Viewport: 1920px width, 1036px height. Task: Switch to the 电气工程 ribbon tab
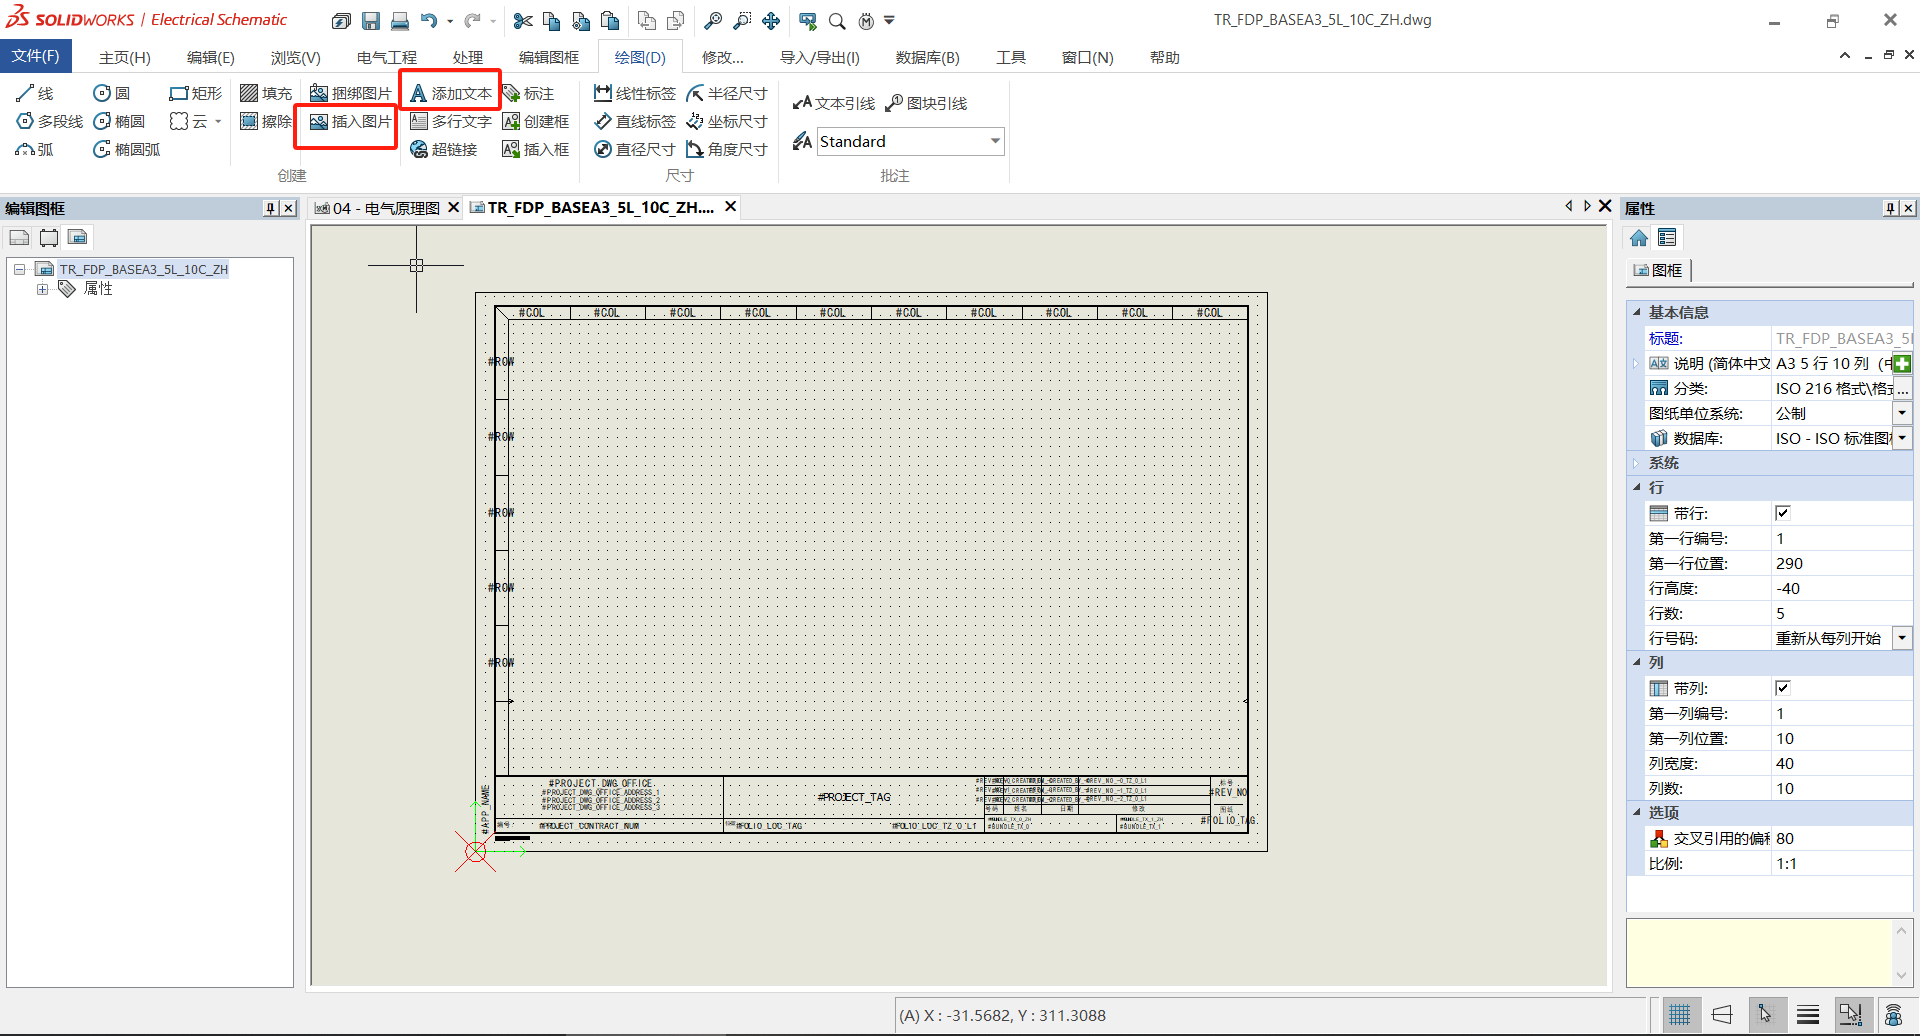tap(387, 57)
